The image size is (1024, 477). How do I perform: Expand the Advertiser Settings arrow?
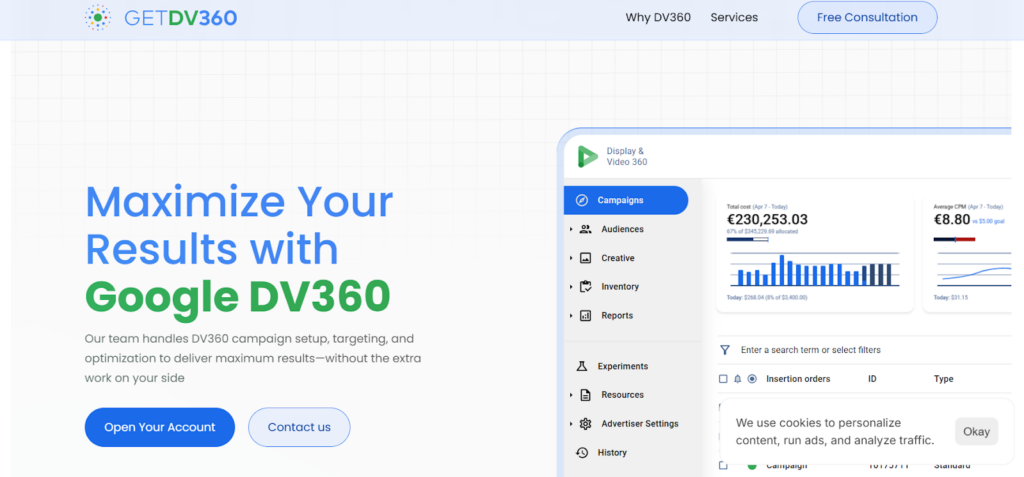[571, 424]
